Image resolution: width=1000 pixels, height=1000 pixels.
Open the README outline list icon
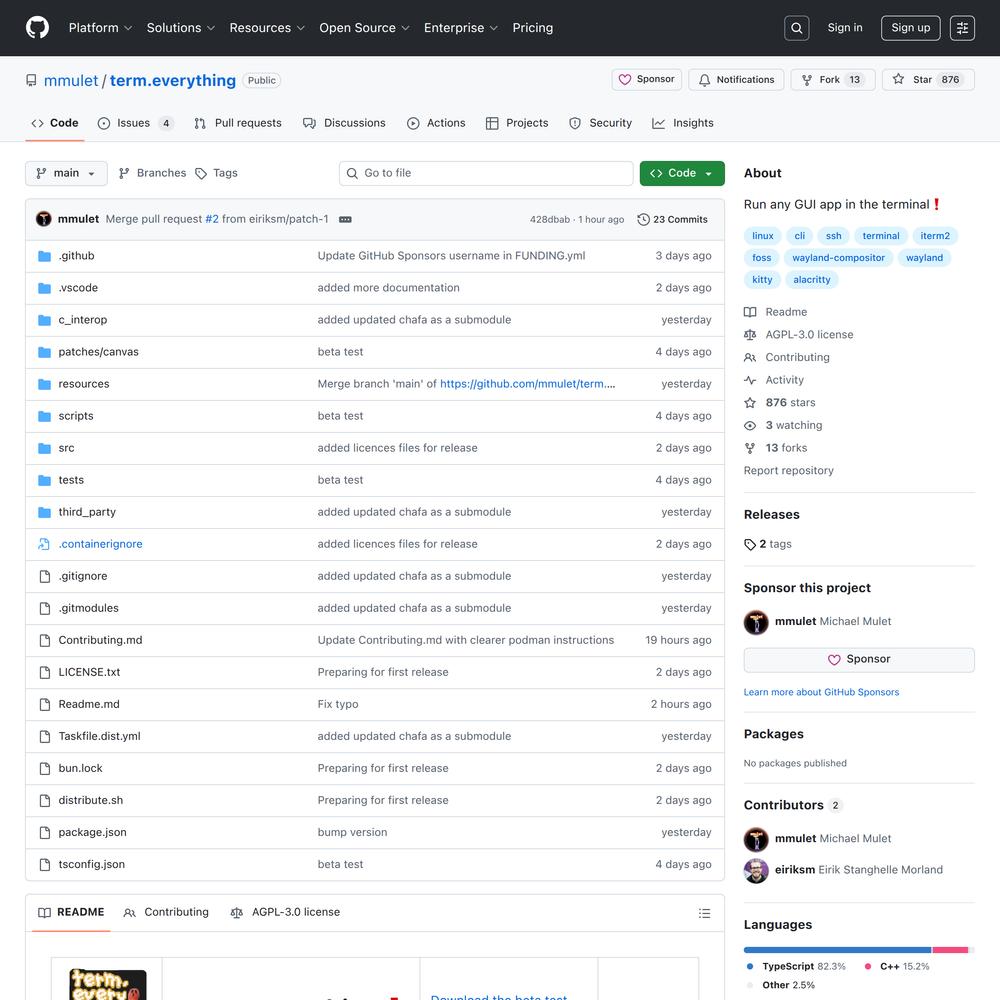(704, 913)
